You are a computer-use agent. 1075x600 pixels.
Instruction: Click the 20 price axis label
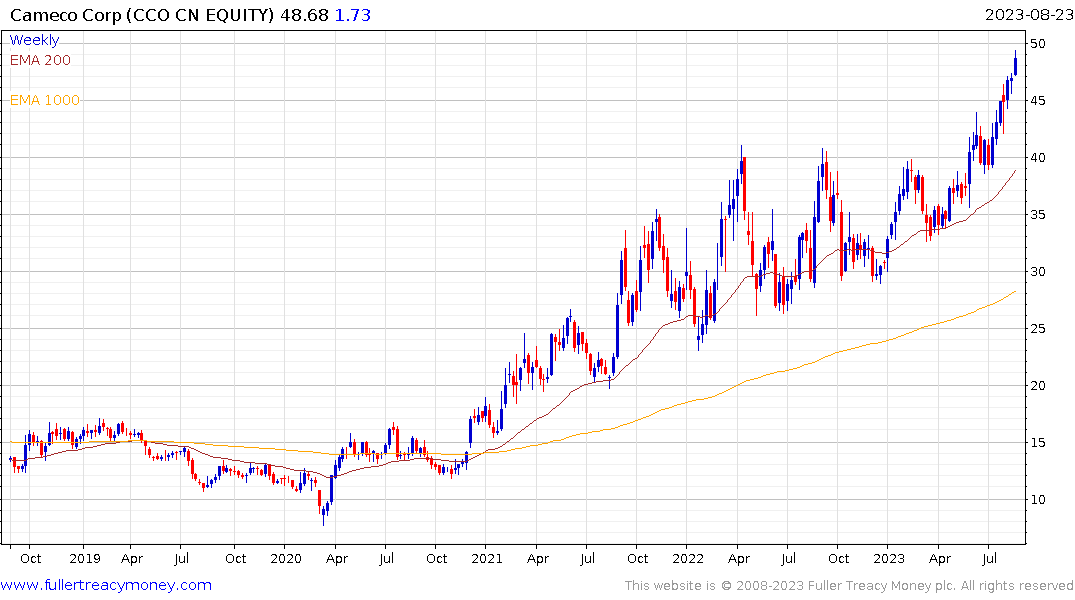coord(1038,385)
